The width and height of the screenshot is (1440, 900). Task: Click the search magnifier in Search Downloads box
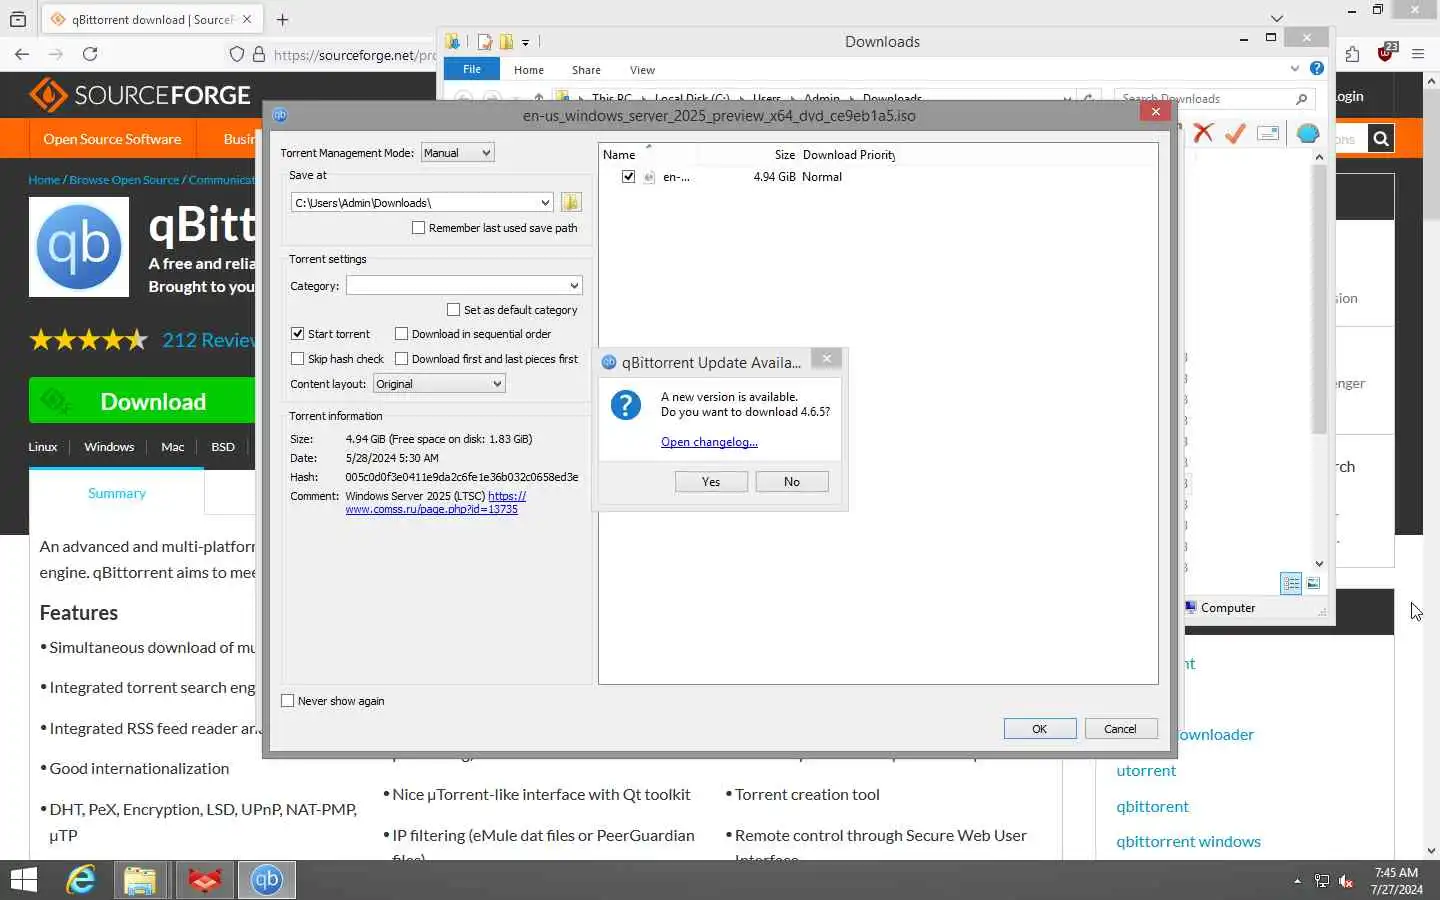1301,99
